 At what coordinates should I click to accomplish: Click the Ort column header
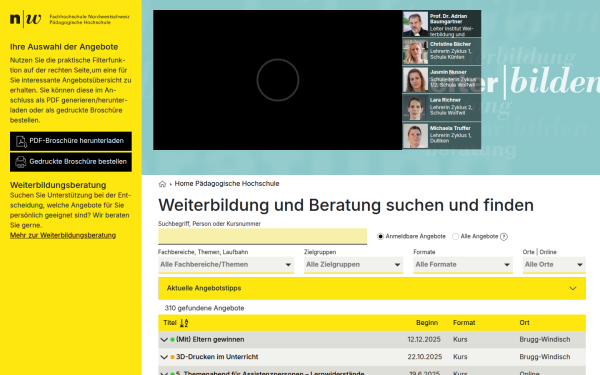(524, 323)
